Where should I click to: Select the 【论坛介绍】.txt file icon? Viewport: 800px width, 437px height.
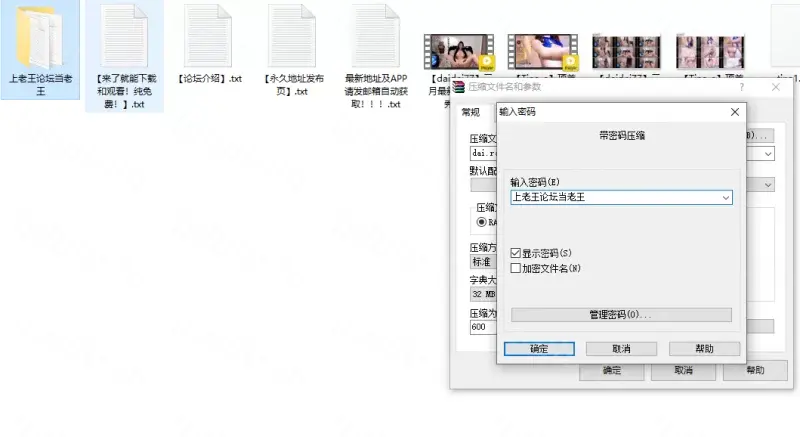(x=208, y=36)
